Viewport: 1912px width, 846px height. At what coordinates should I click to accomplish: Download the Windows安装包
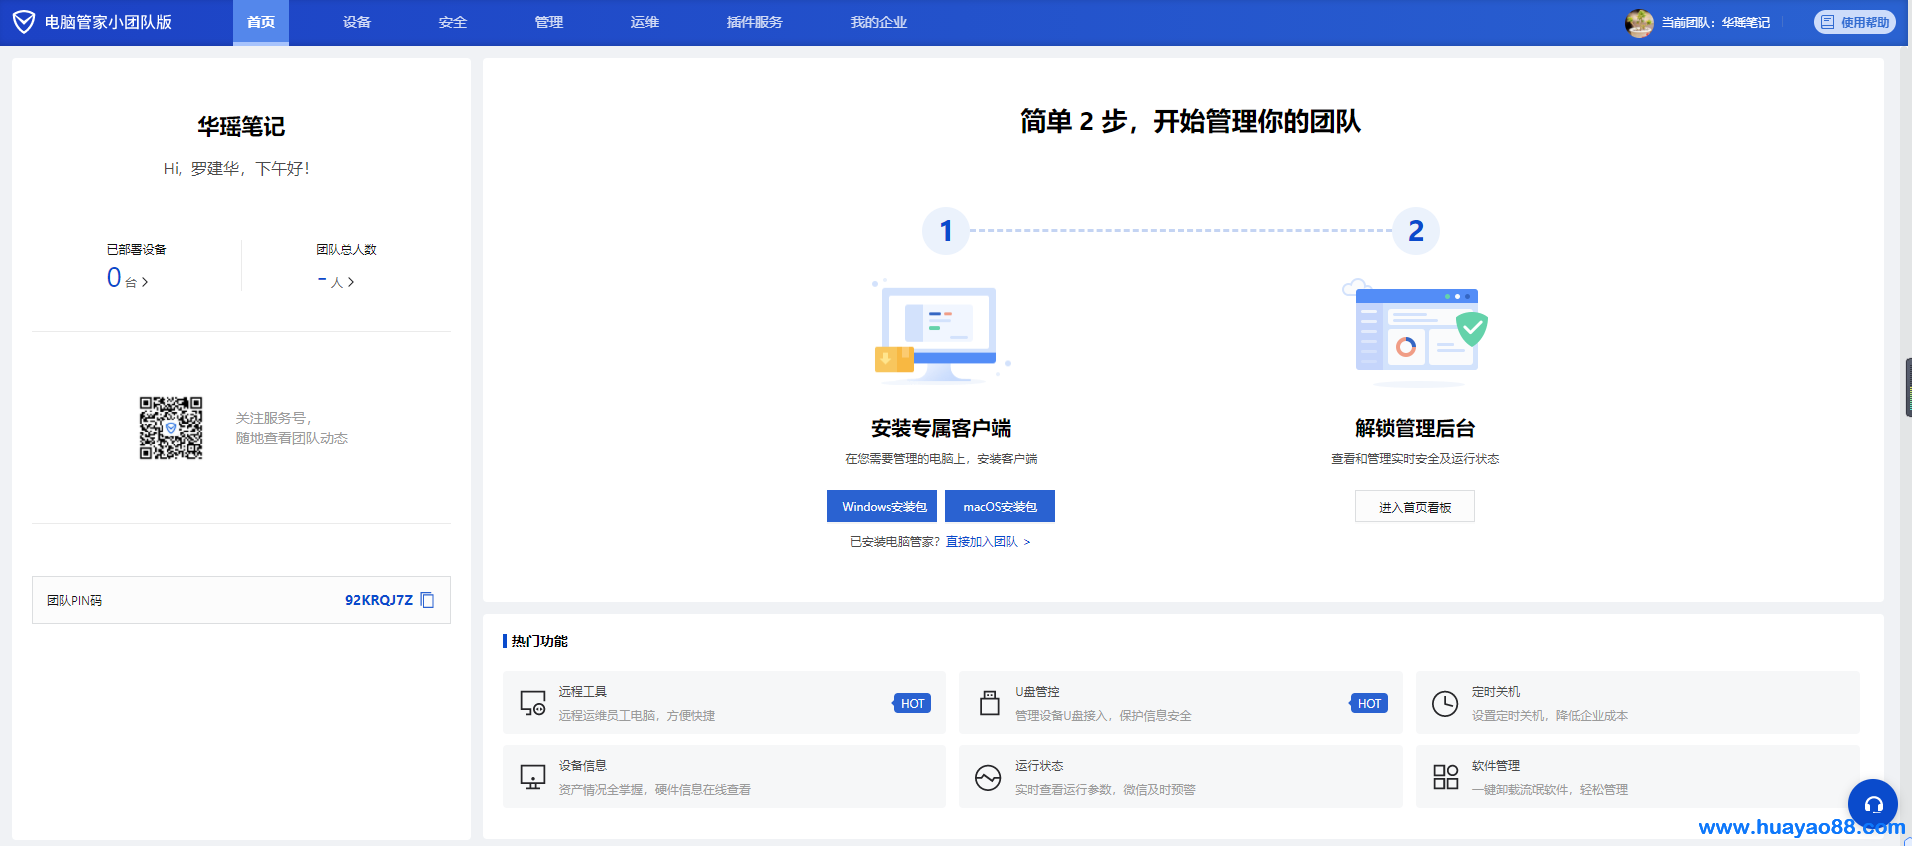click(882, 506)
